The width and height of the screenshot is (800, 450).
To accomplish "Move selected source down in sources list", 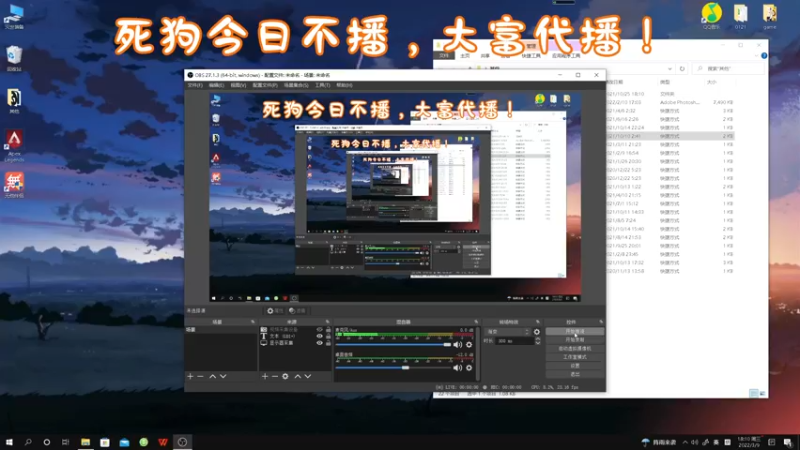I will (308, 377).
